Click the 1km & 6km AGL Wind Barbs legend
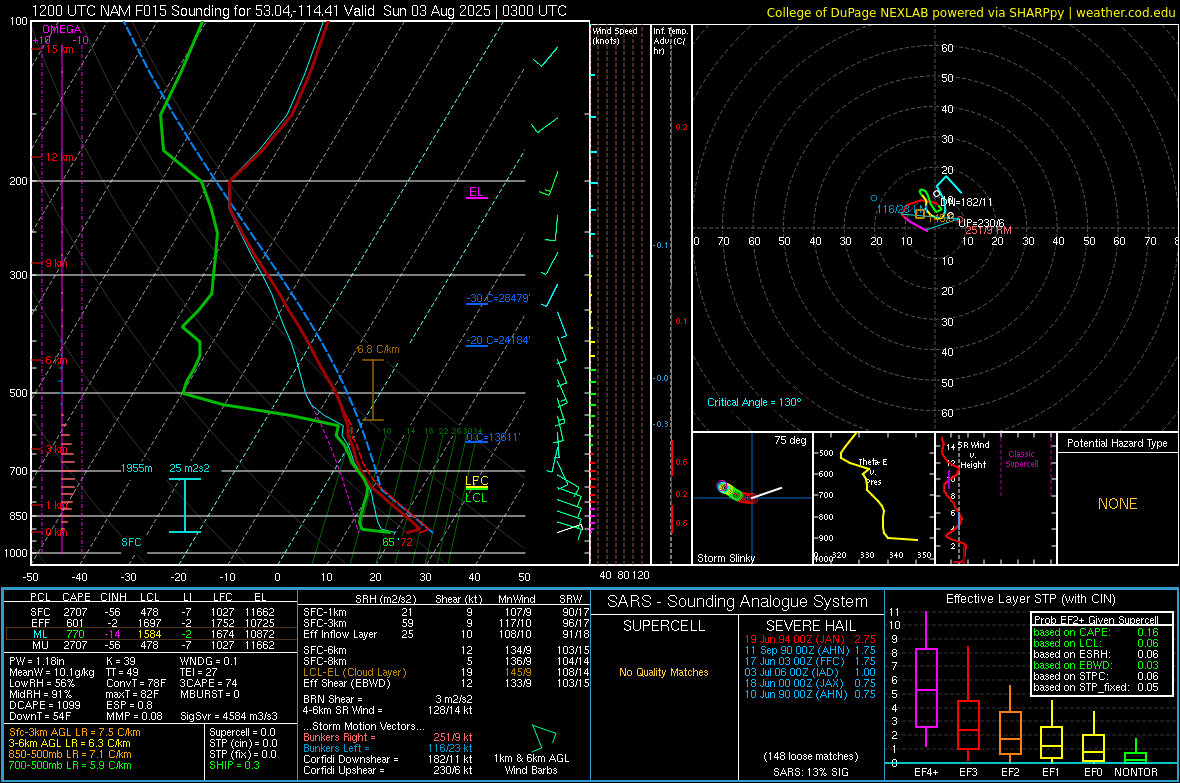The height and width of the screenshot is (783, 1180). click(x=531, y=764)
